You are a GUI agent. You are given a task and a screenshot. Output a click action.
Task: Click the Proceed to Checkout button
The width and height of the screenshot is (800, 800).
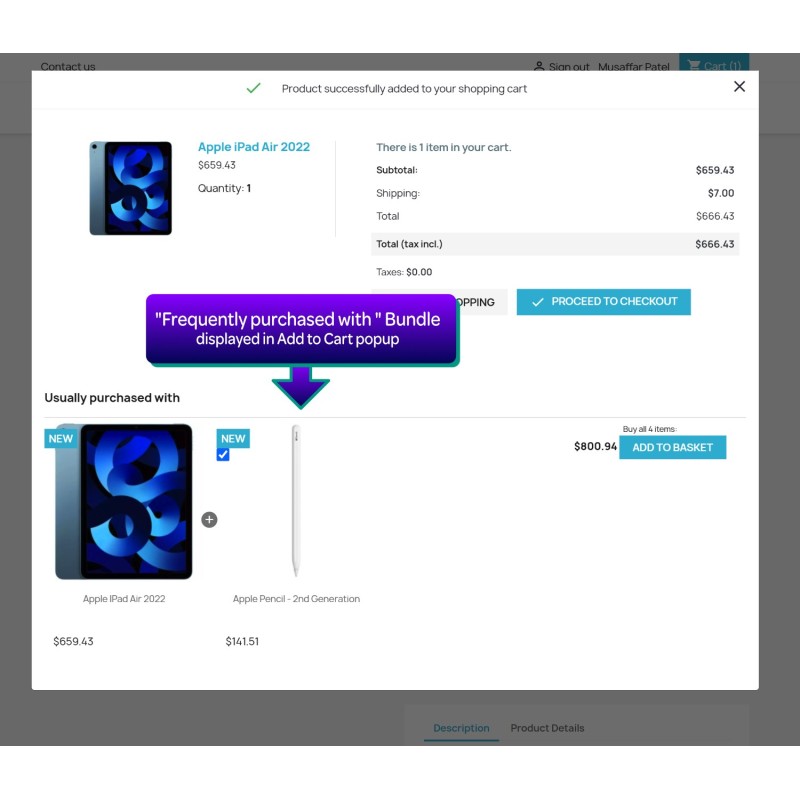(x=604, y=302)
